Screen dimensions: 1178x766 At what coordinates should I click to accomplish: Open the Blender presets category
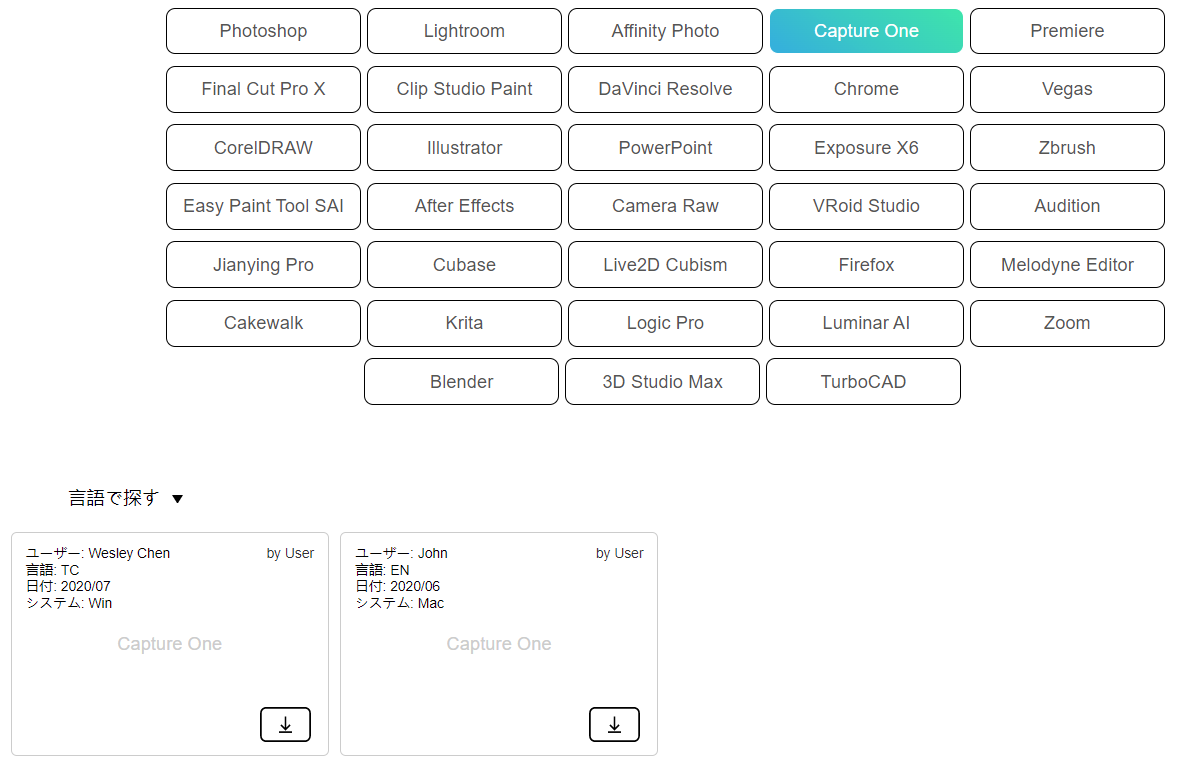pyautogui.click(x=461, y=382)
